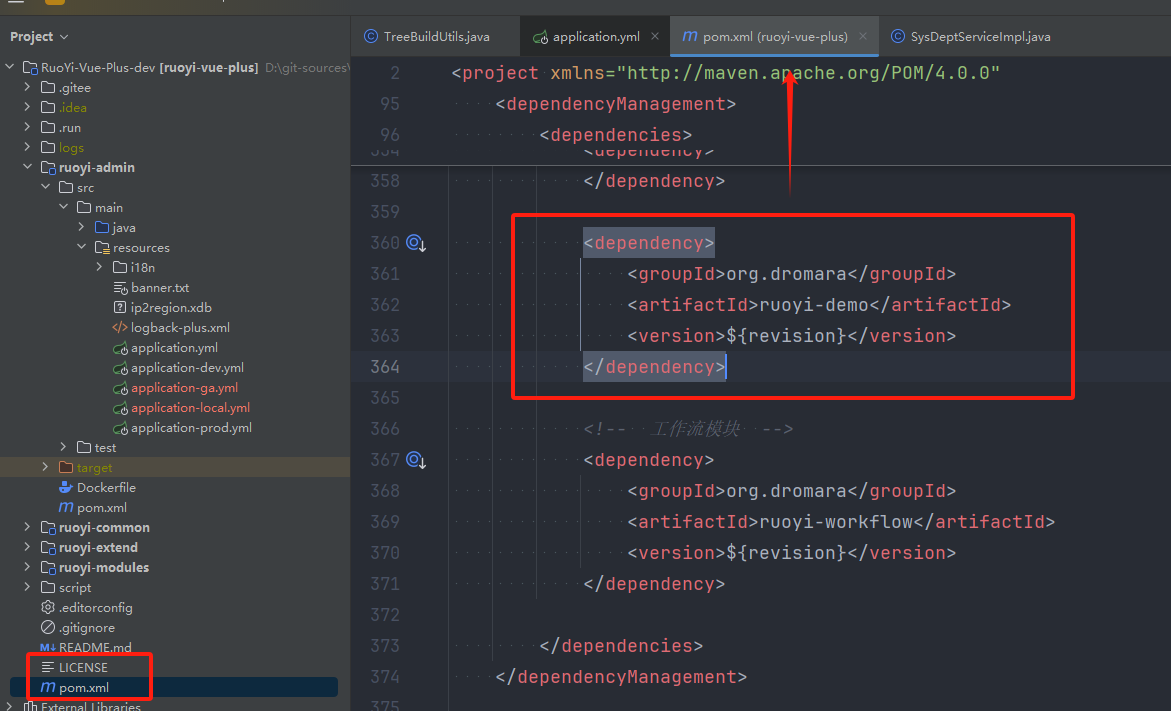Viewport: 1171px width, 711px height.
Task: Click ${revision} version on line 370
Action: coord(786,553)
